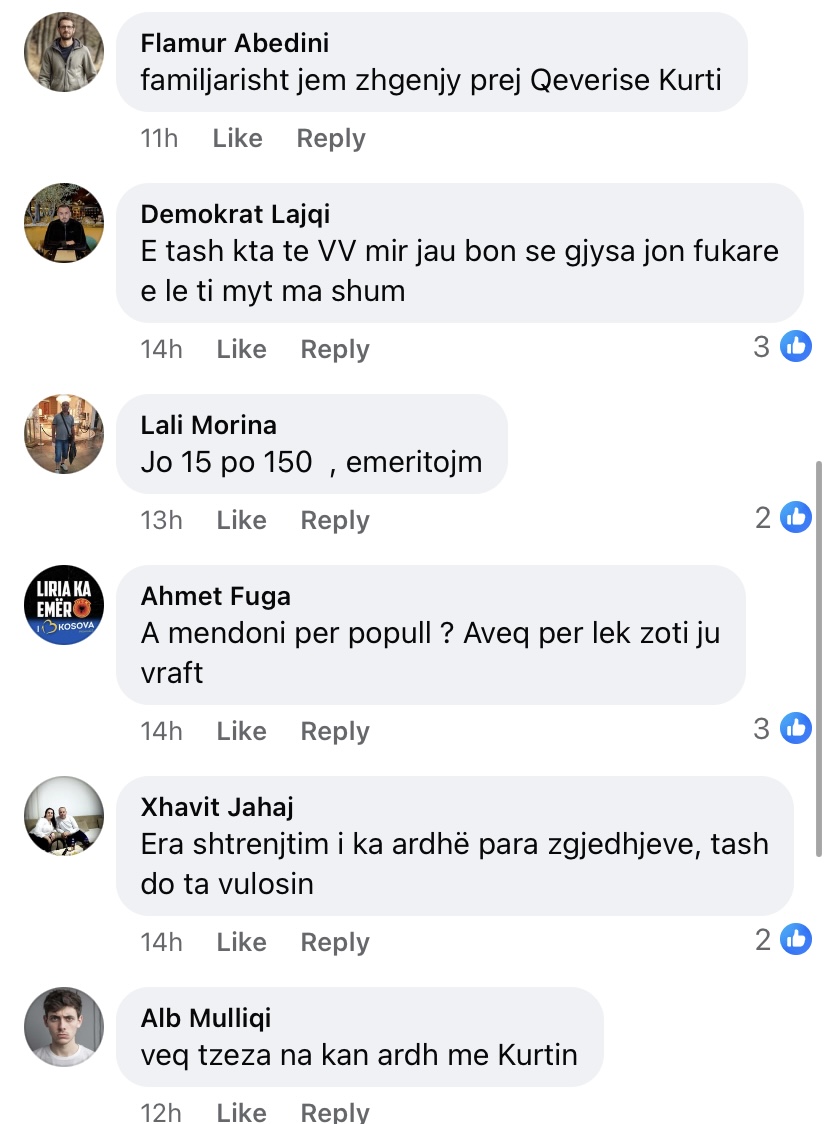Like Flamur Abedini's comment

pos(237,138)
